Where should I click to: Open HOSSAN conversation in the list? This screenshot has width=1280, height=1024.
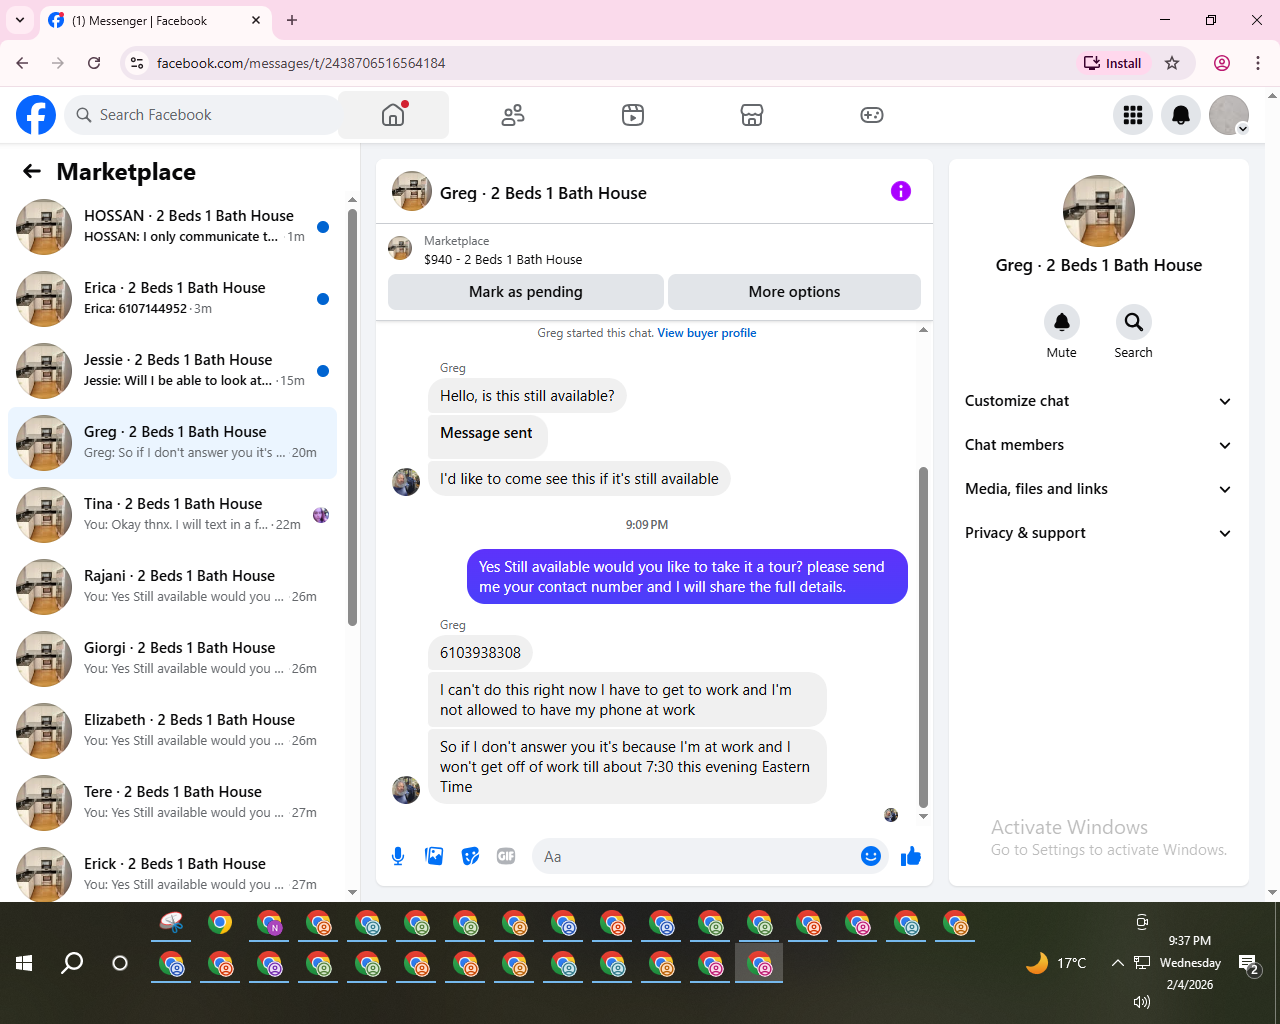(x=172, y=227)
